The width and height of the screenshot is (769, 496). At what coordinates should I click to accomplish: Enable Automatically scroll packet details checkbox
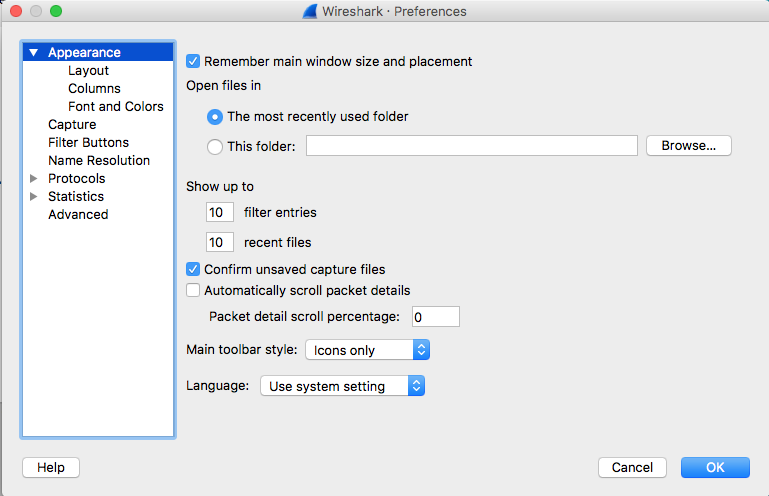point(194,291)
